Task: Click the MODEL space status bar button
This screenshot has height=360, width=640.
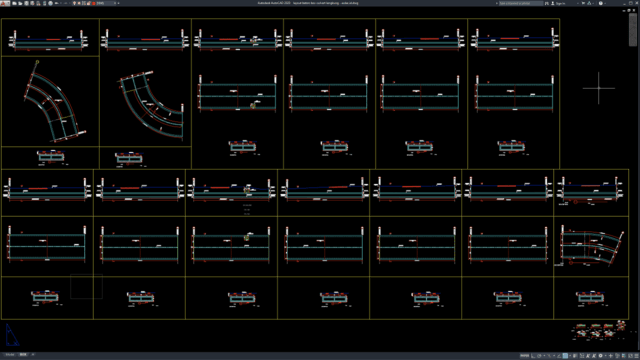Action: click(x=524, y=356)
